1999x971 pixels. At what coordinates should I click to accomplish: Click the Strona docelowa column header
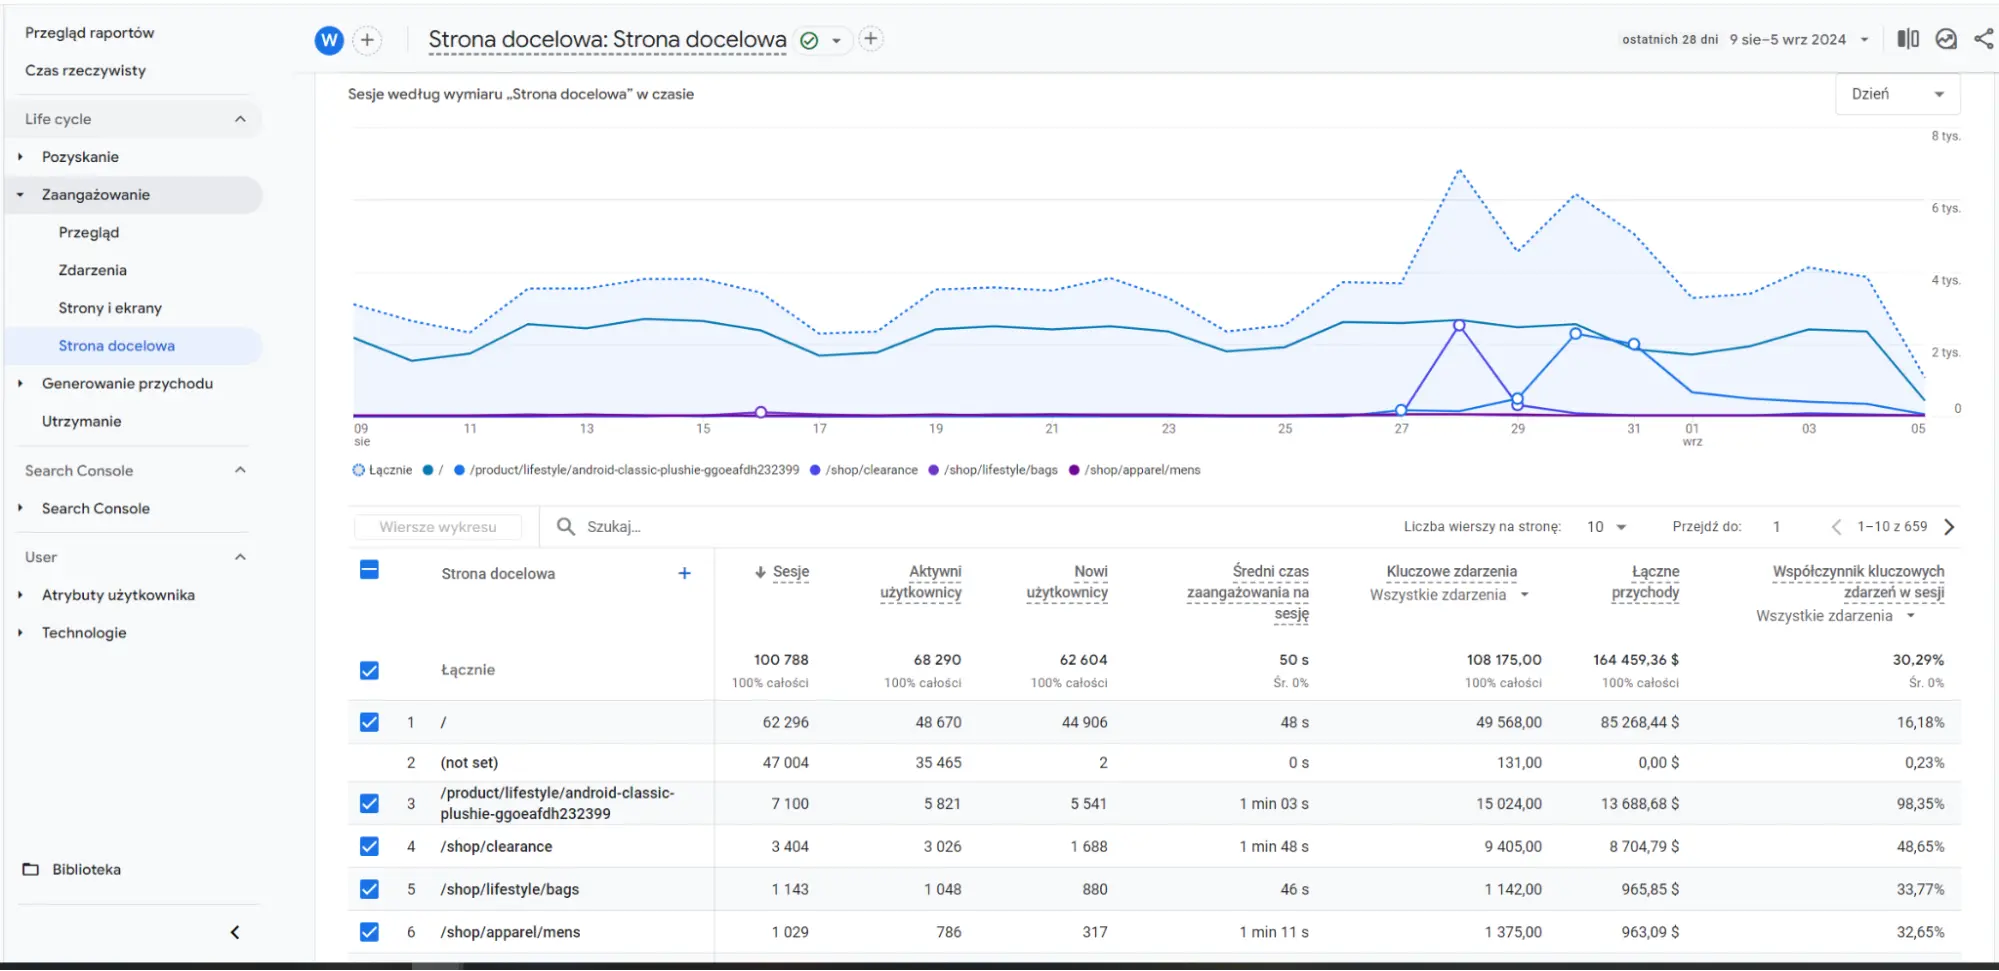click(498, 574)
